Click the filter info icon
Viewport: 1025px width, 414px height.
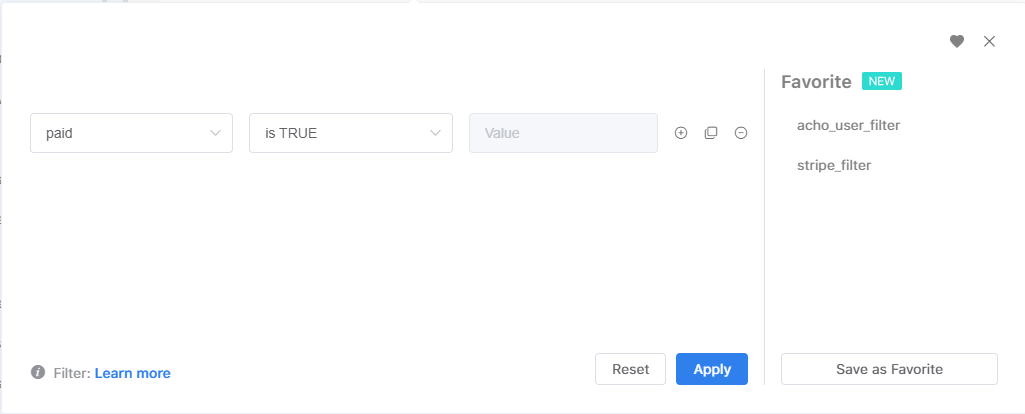pyautogui.click(x=38, y=373)
